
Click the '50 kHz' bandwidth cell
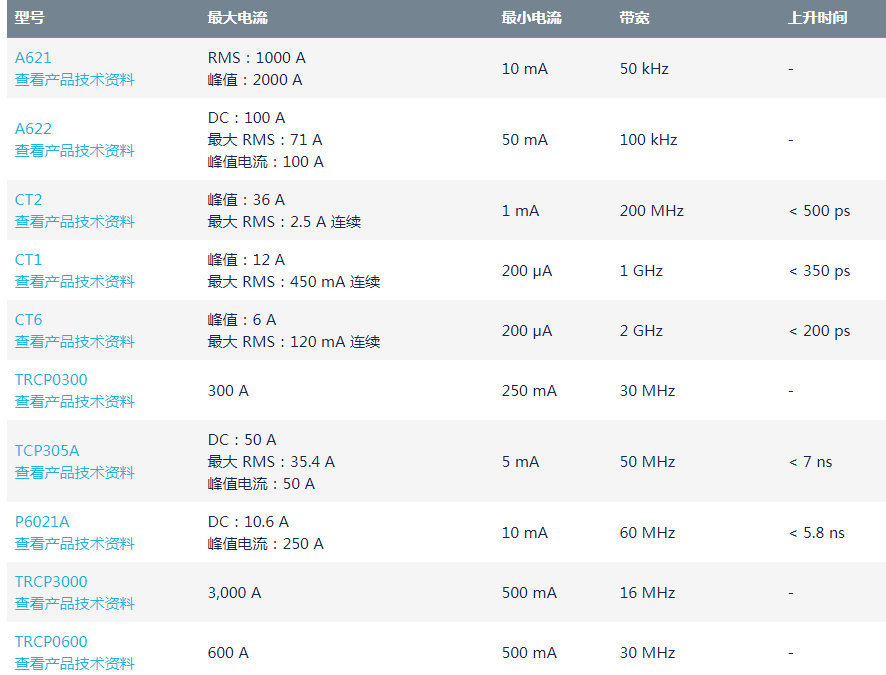pyautogui.click(x=644, y=69)
